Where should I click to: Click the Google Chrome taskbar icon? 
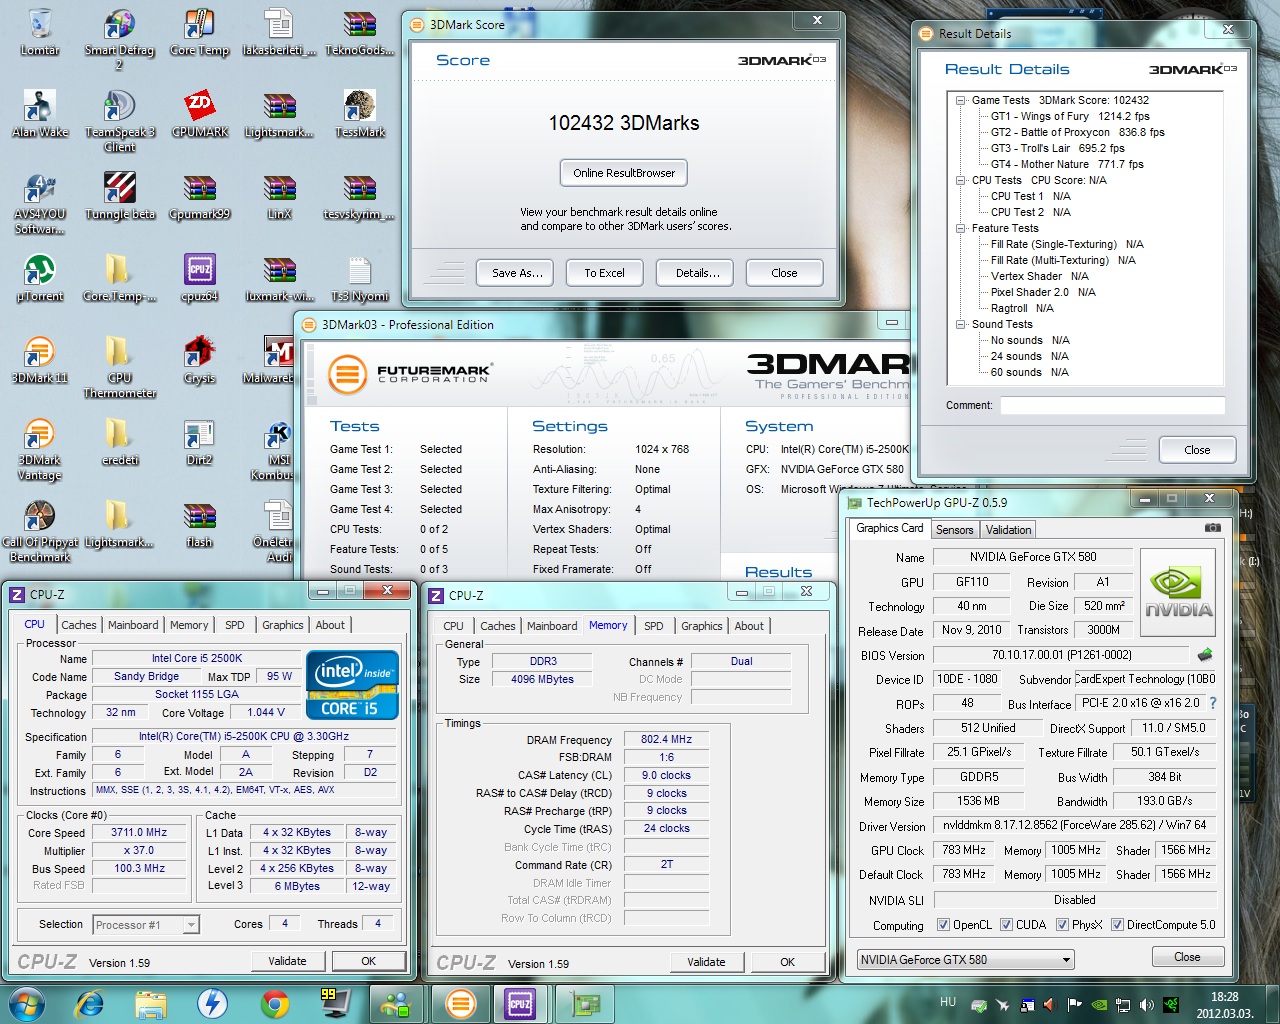pyautogui.click(x=274, y=1003)
